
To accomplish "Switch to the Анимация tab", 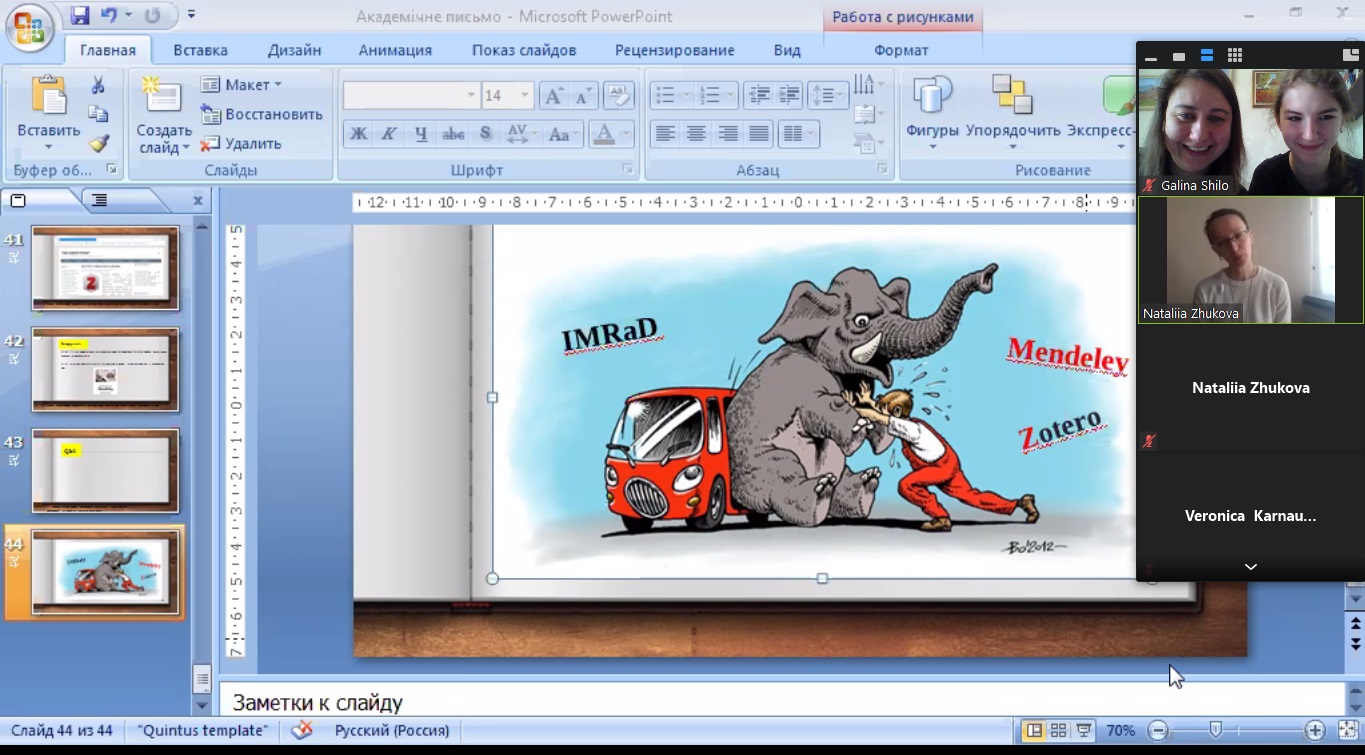I will tap(395, 50).
